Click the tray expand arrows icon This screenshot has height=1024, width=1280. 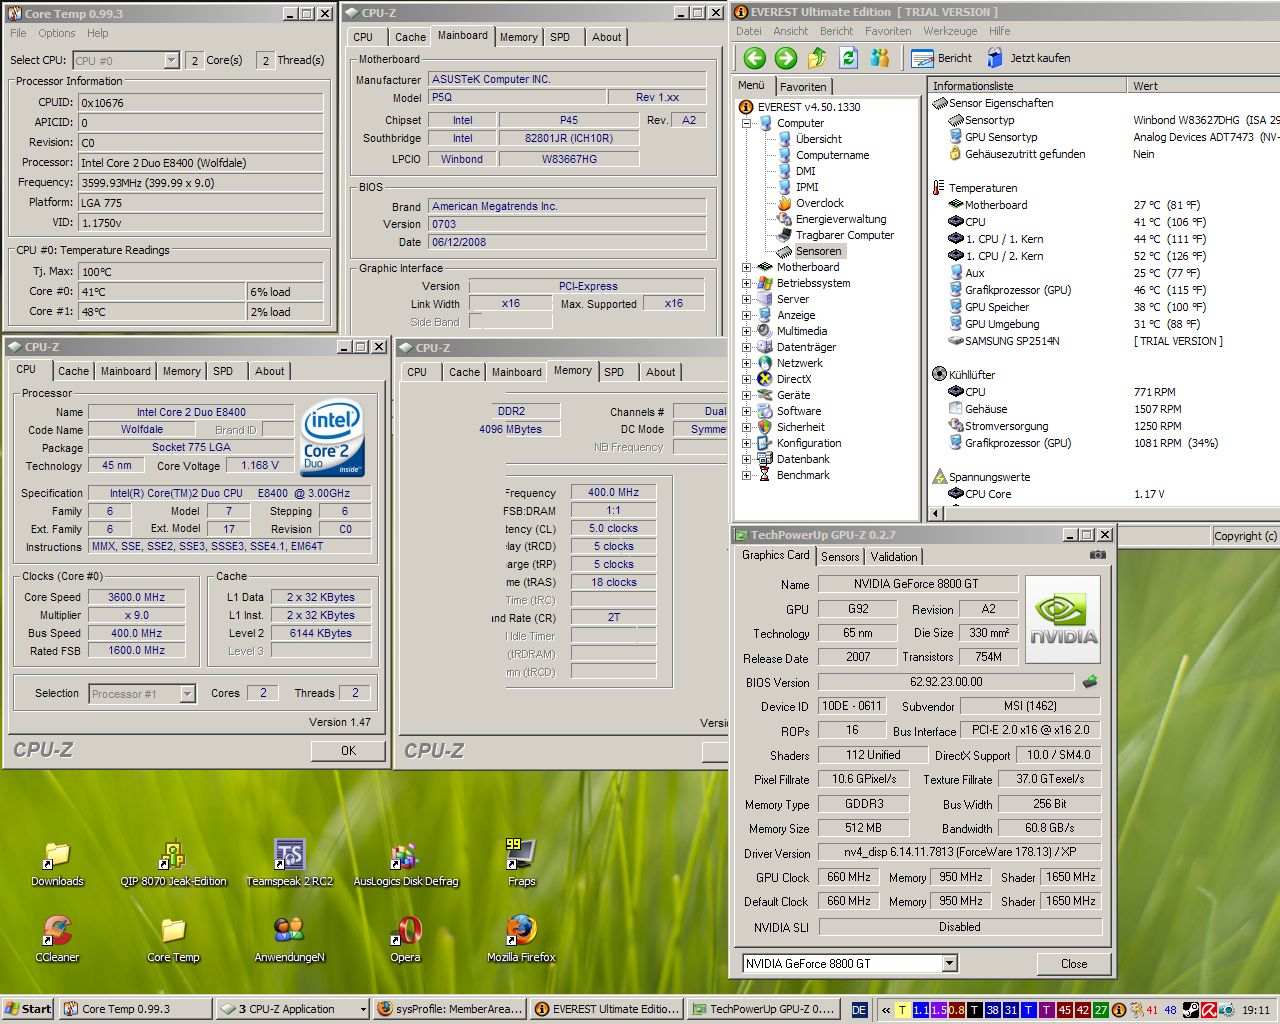885,1010
